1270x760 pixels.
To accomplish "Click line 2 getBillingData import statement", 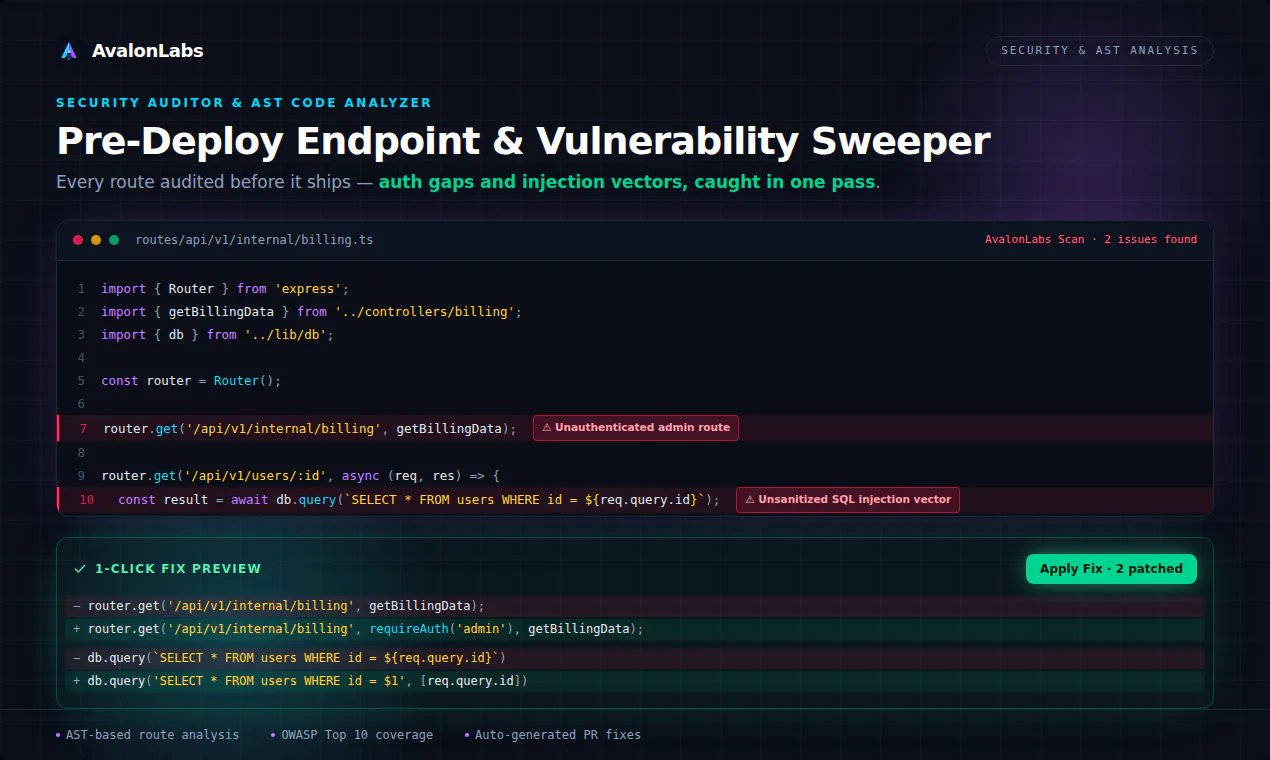I will click(312, 312).
